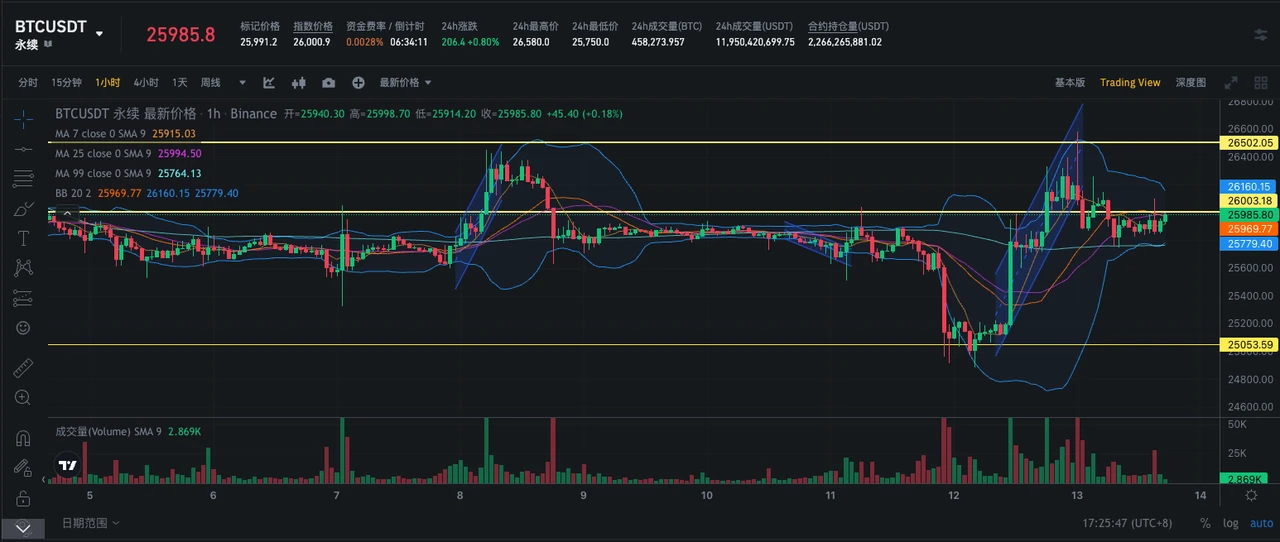Click the 25053.59 horizontal line price label
The image size is (1280, 542).
pos(1250,345)
